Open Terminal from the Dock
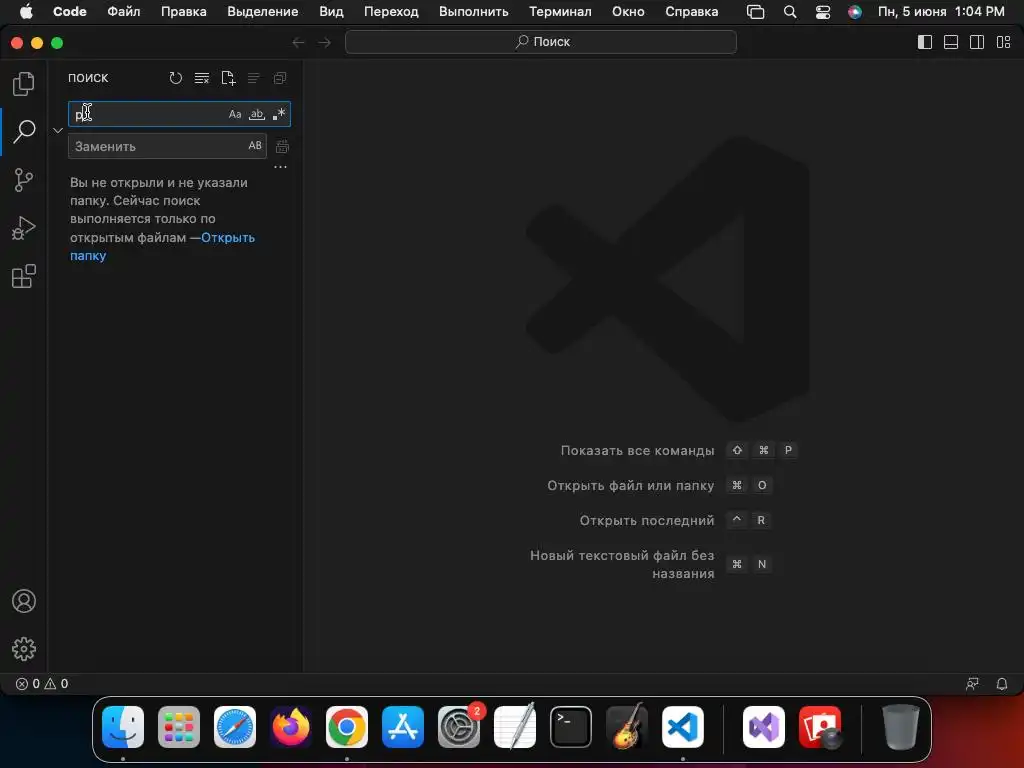This screenshot has width=1024, height=768. [571, 727]
